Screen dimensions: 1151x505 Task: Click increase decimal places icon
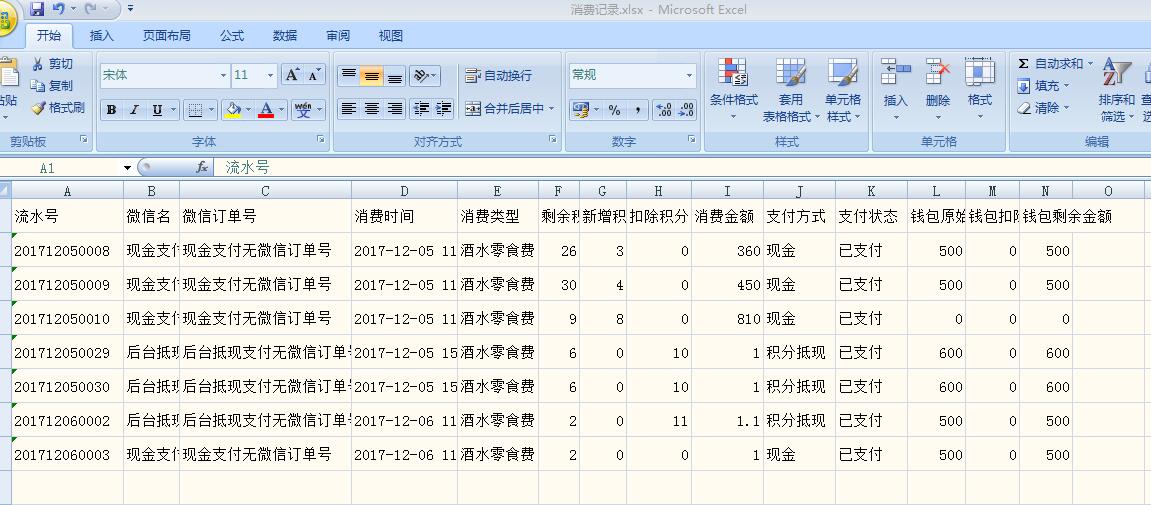coord(664,110)
